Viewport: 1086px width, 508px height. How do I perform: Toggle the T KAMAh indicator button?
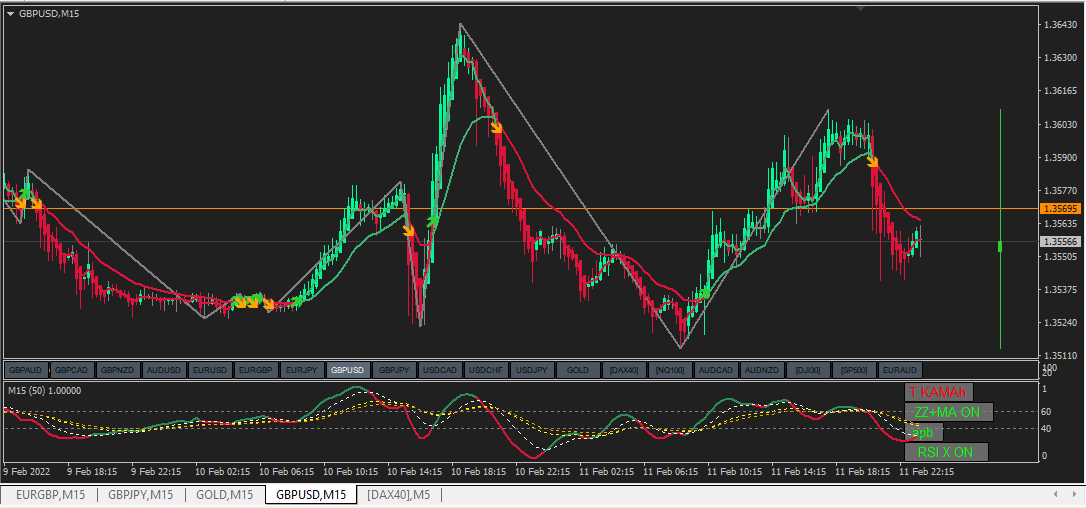[x=938, y=392]
